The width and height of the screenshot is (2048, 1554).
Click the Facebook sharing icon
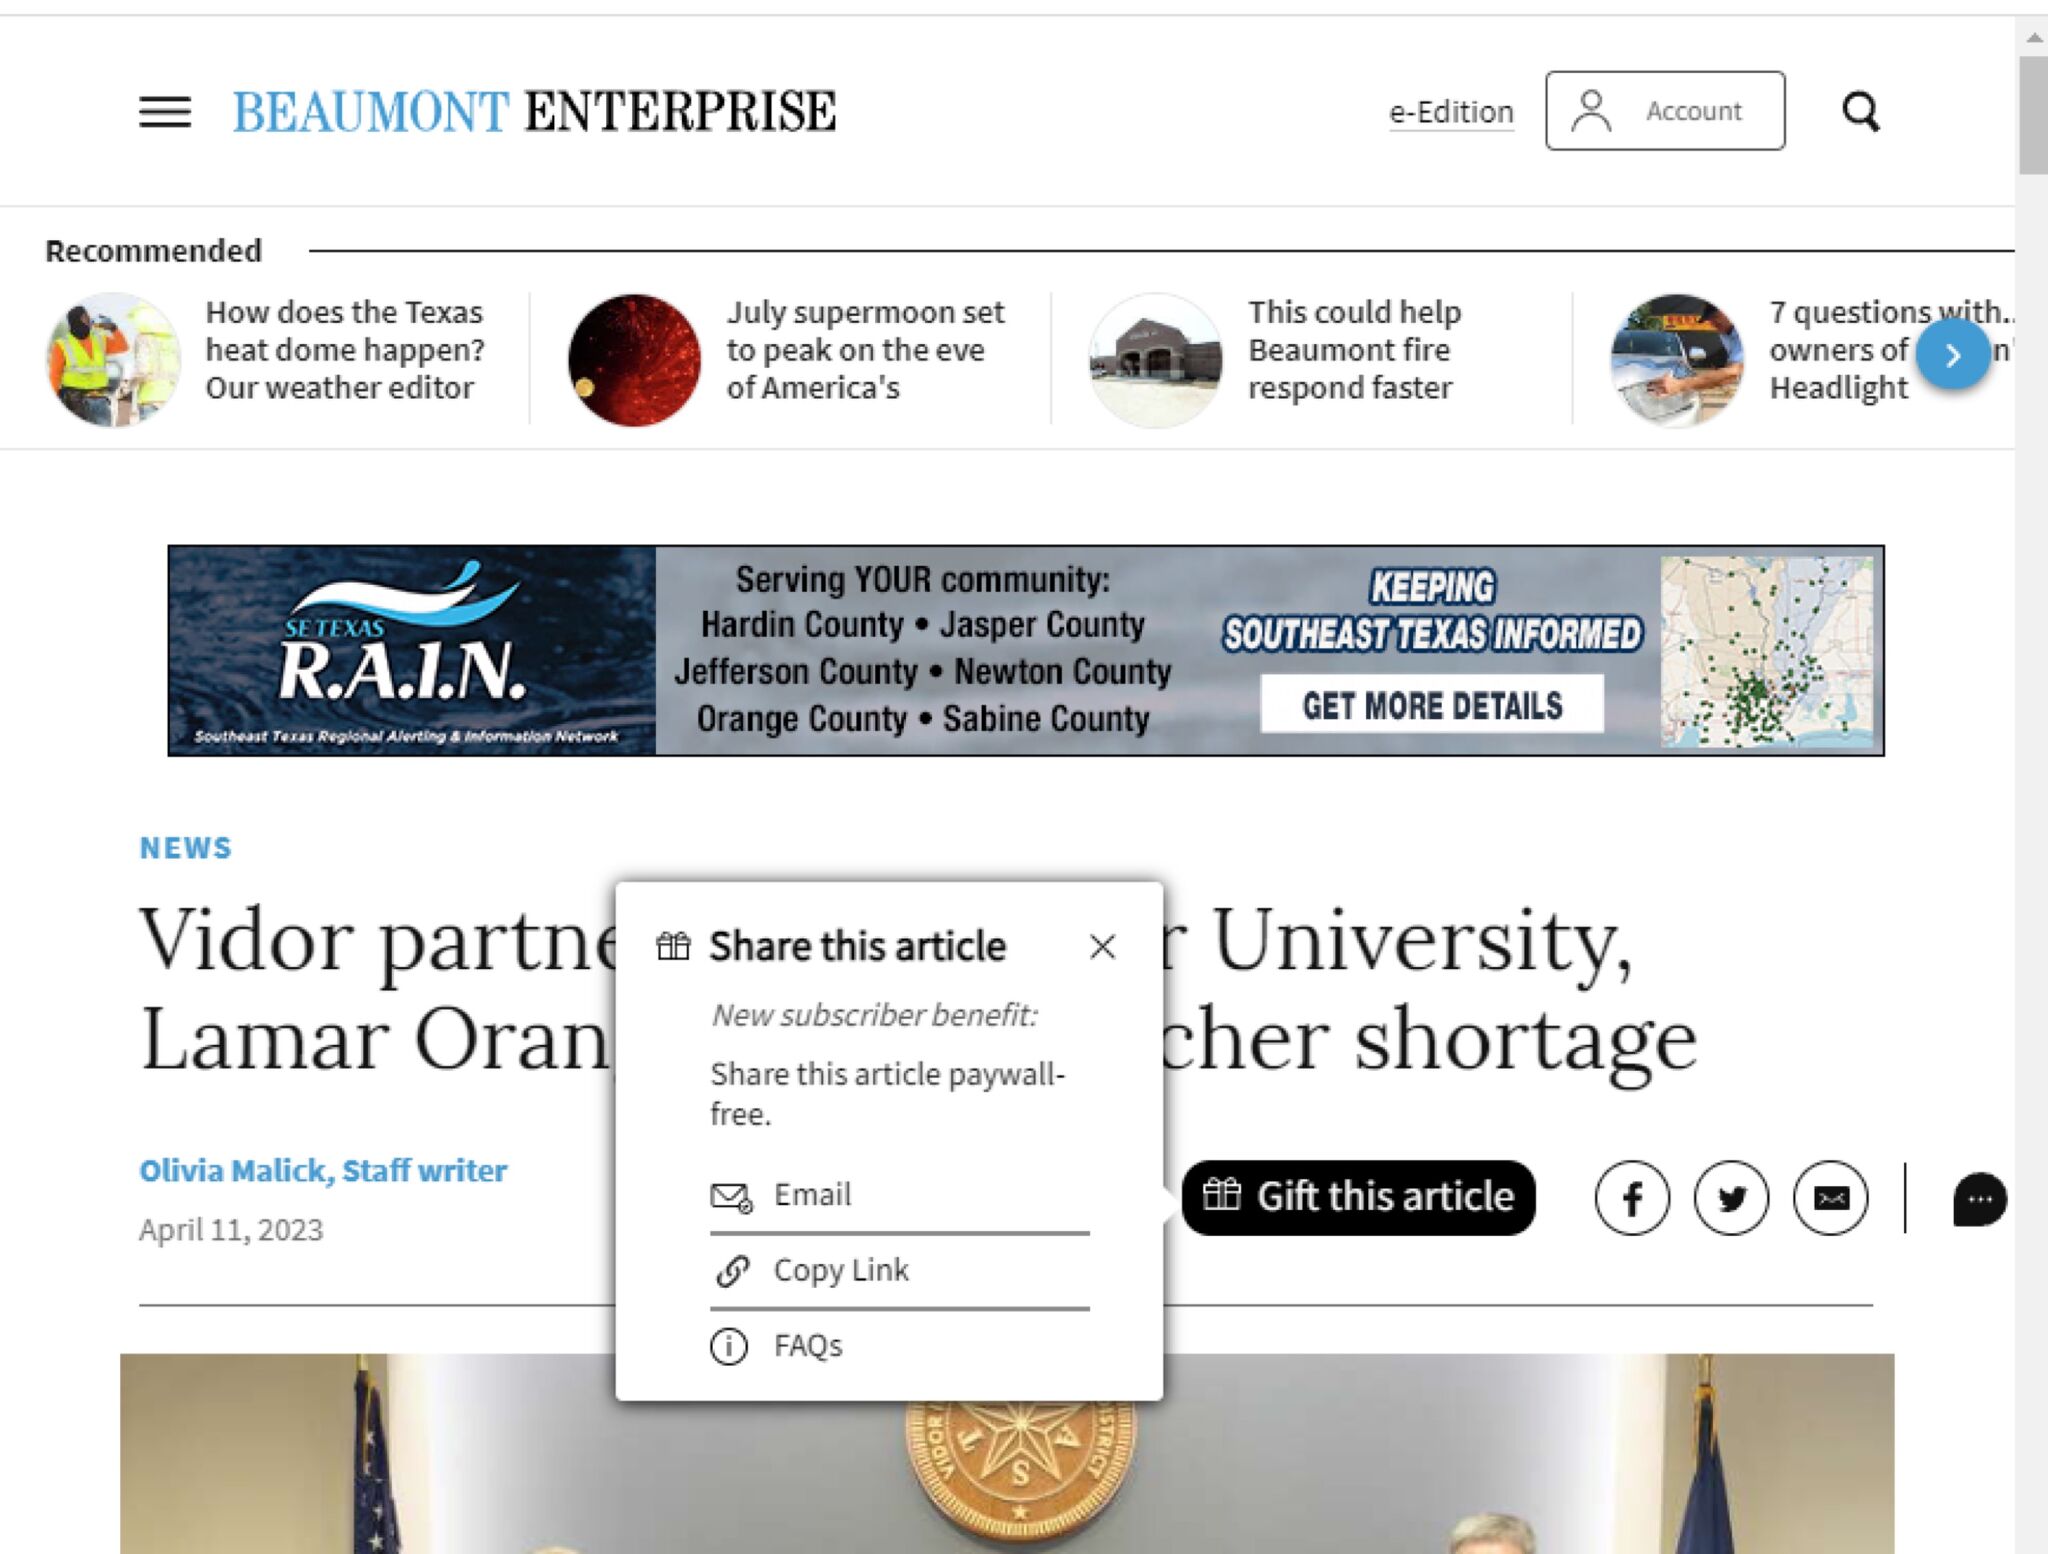click(1632, 1197)
